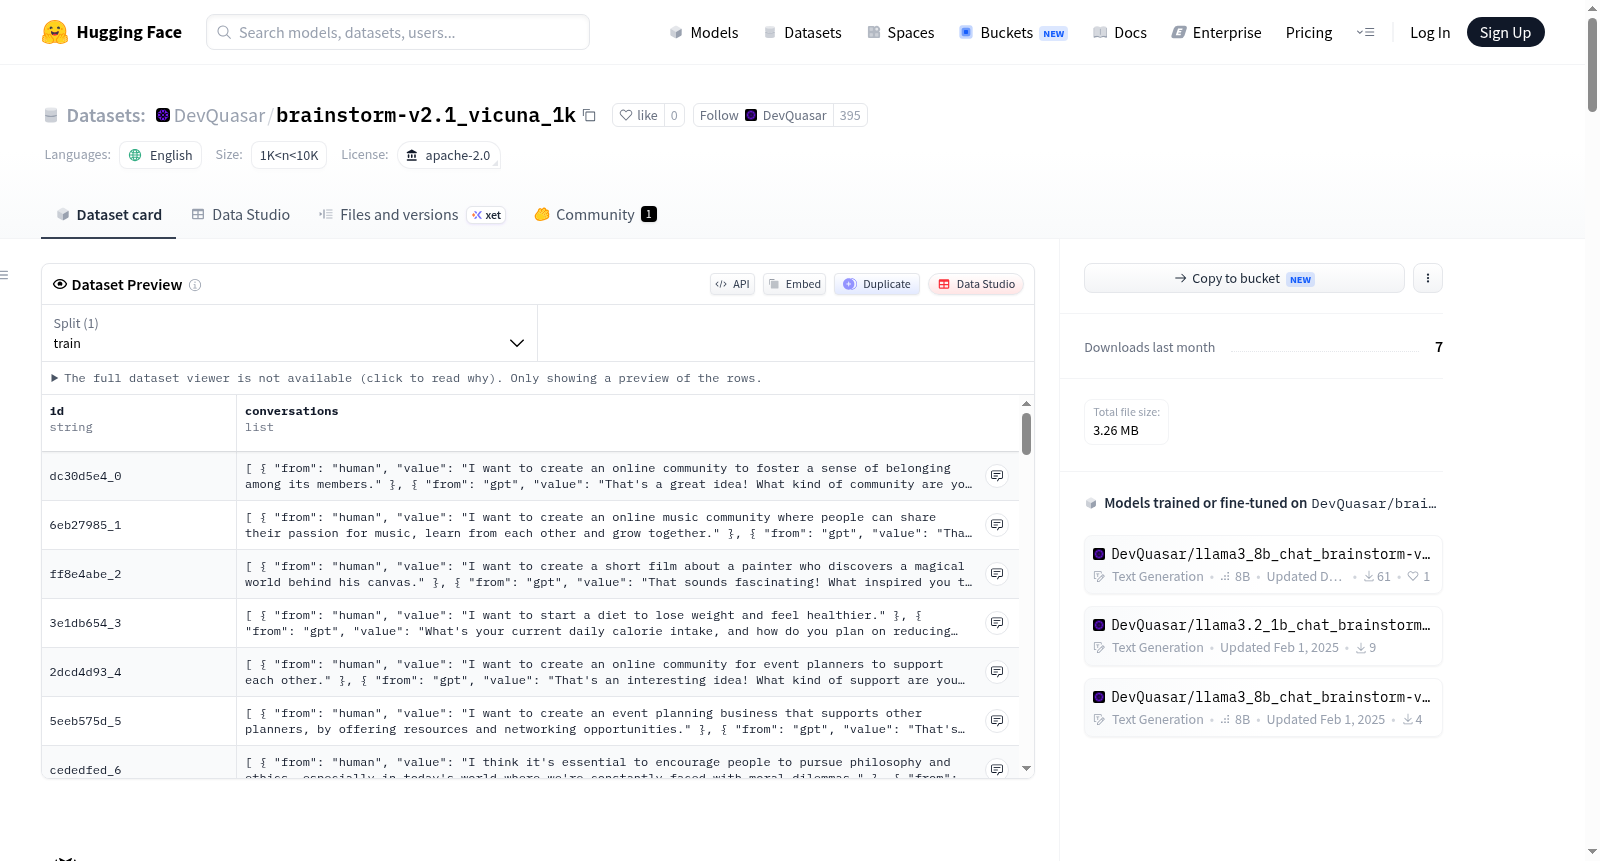
Task: Click the like count 0
Action: coord(674,115)
